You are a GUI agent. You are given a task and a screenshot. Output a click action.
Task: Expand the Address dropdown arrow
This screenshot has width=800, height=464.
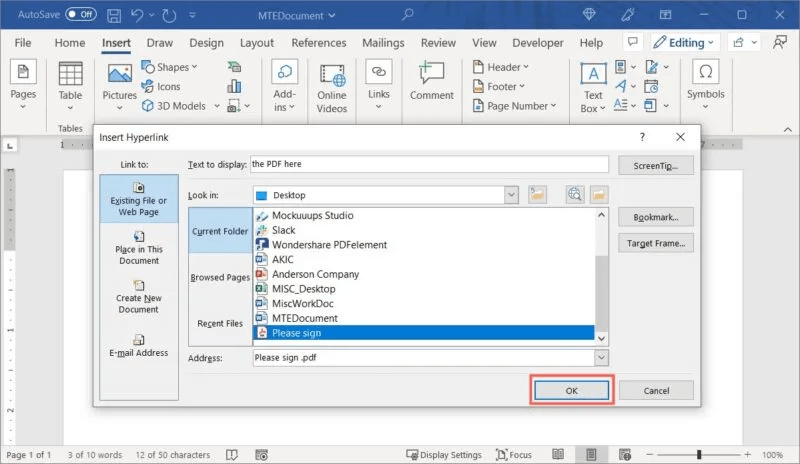601,358
